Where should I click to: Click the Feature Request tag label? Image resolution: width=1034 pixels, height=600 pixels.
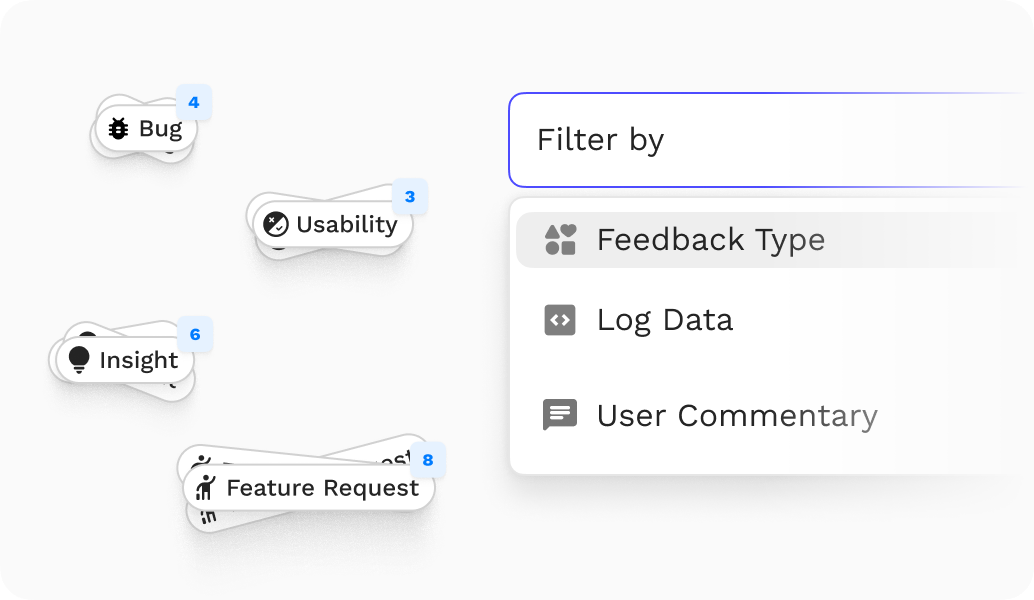click(x=322, y=488)
